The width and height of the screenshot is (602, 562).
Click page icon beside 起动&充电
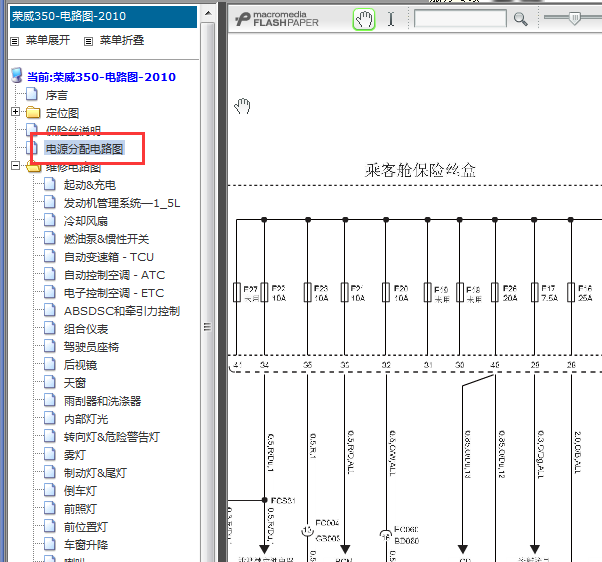[x=50, y=184]
